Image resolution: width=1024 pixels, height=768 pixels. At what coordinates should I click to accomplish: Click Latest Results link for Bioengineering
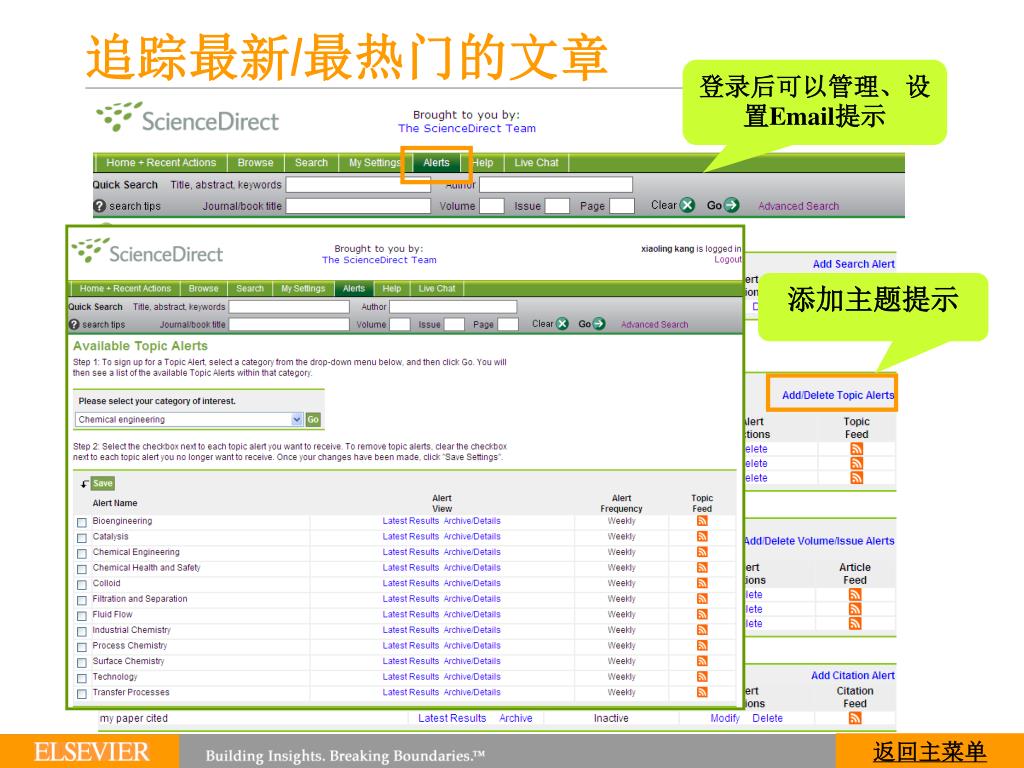click(411, 521)
